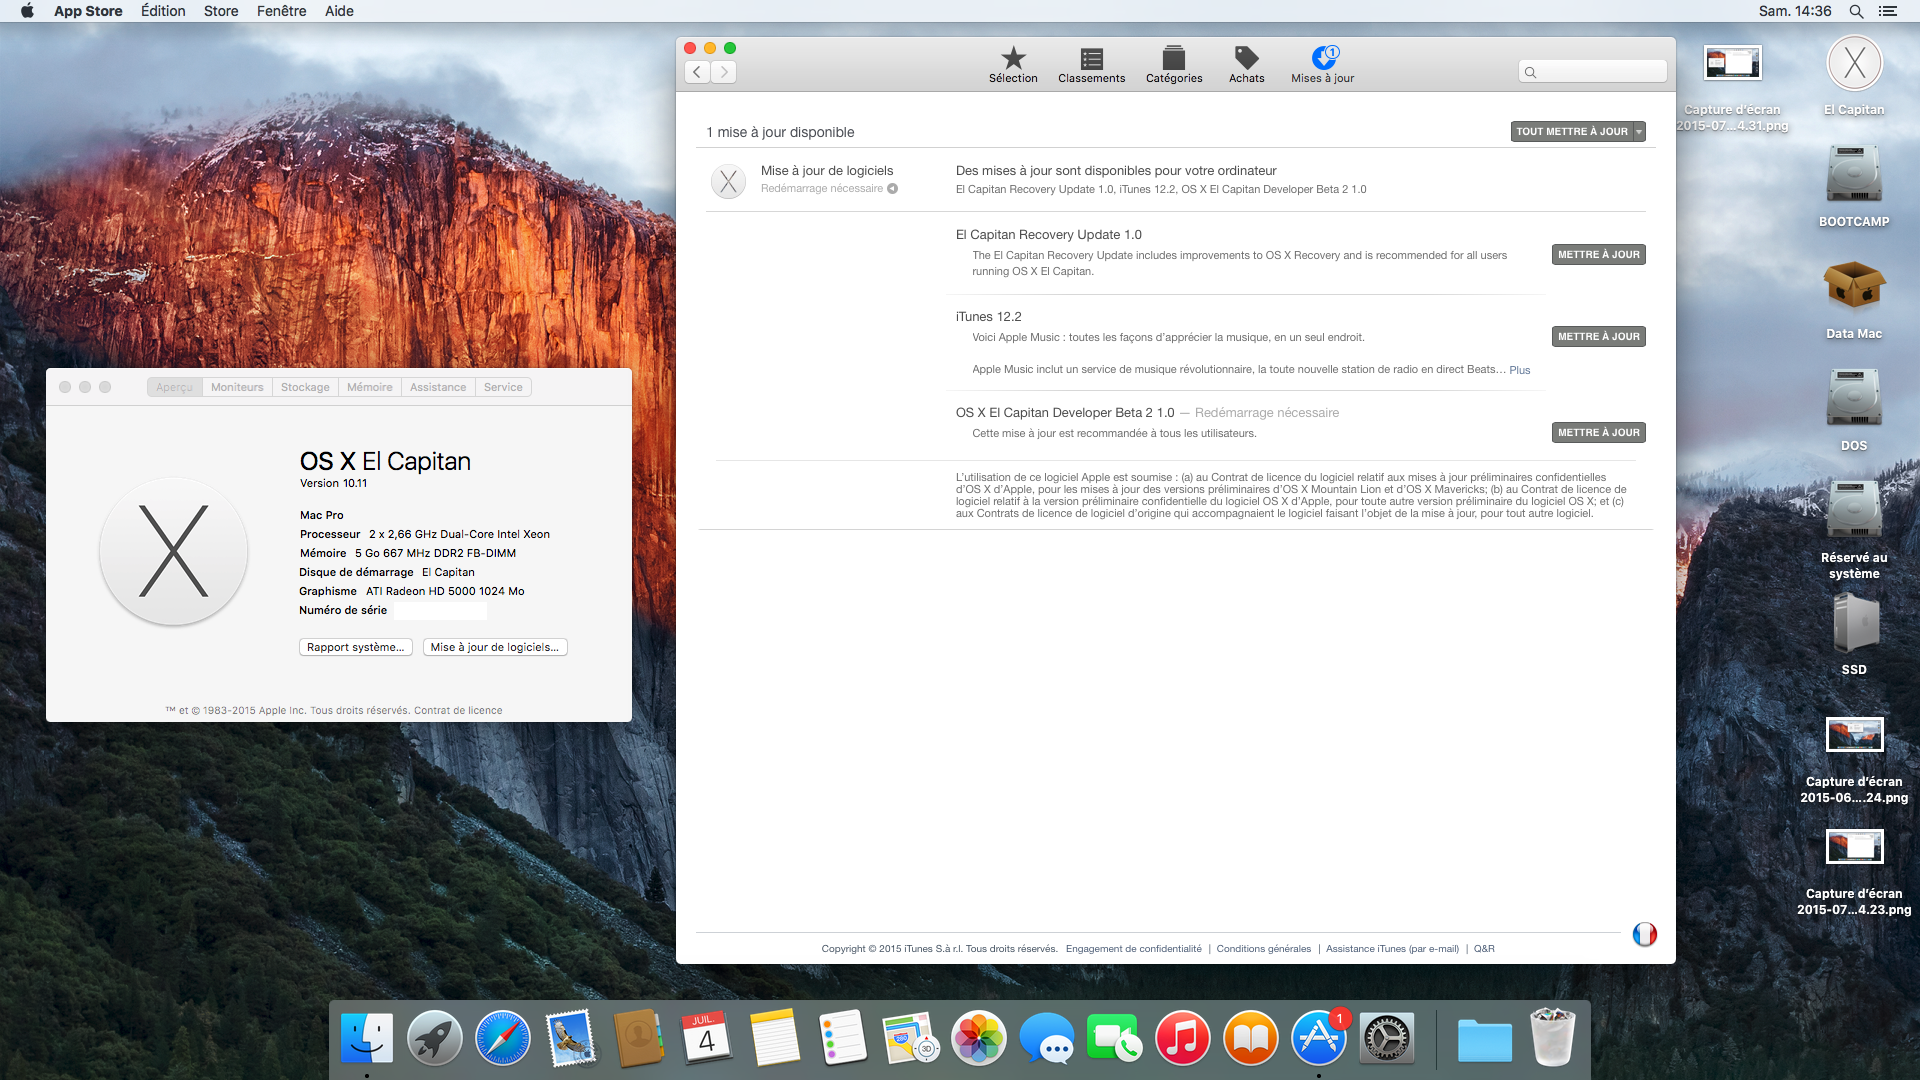Open Messages from the Dock
1920x1080 pixels.
tap(1047, 1038)
